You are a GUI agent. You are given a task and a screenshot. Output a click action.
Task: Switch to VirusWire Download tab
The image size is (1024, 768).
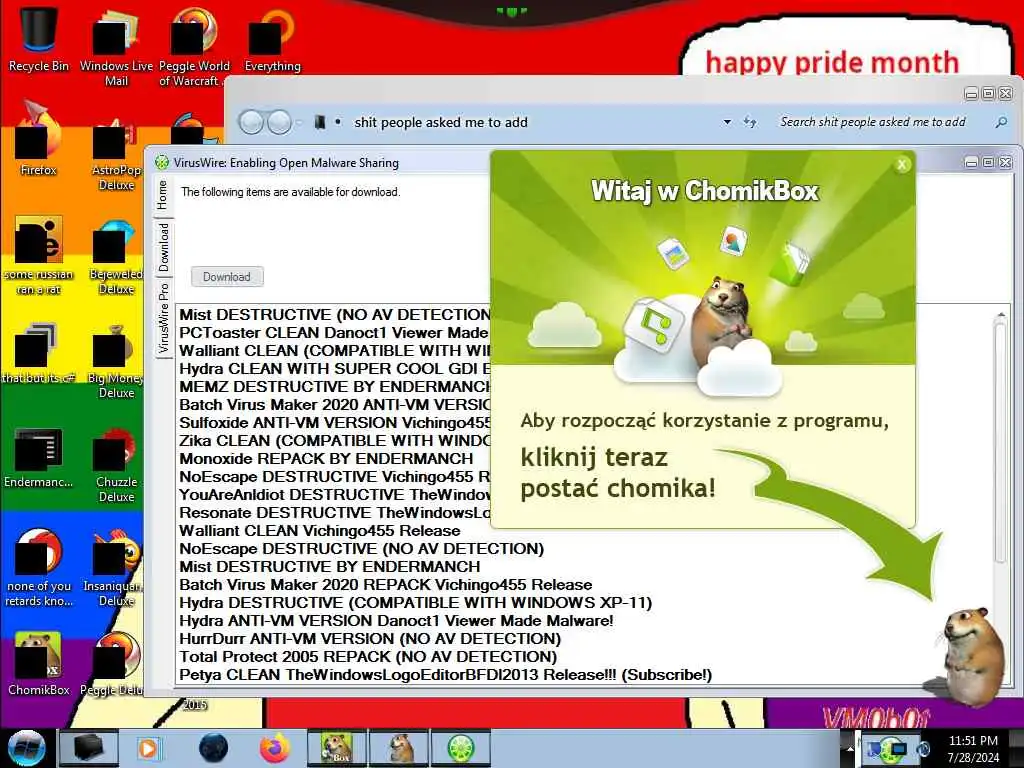(163, 248)
